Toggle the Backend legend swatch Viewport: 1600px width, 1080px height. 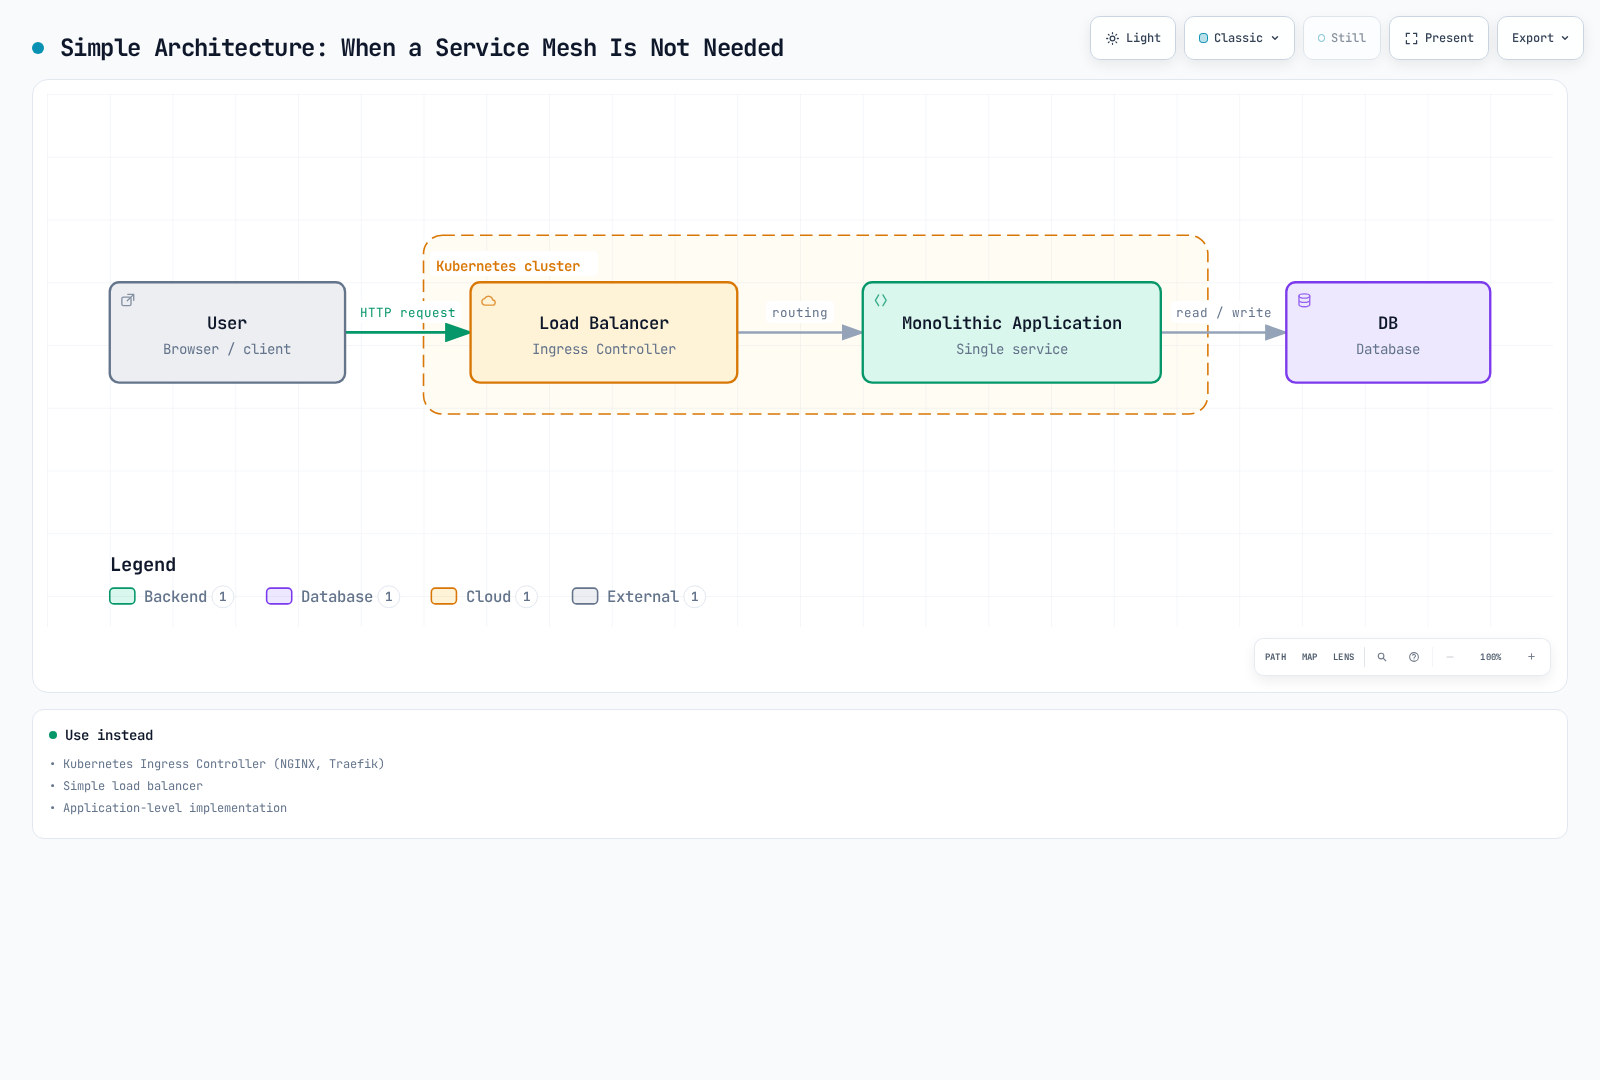122,596
